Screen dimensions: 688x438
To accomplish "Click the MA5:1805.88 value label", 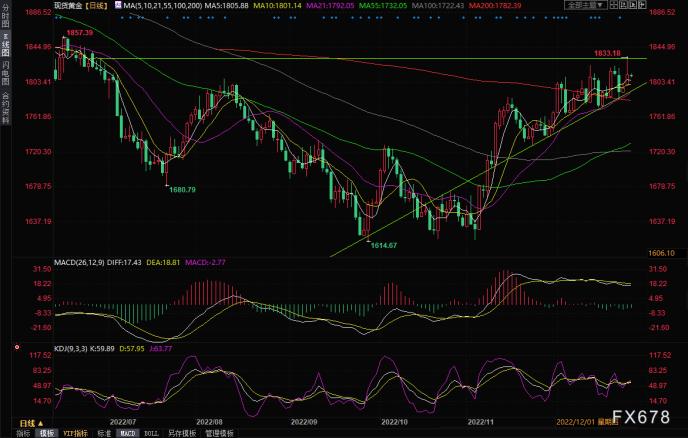I will click(226, 6).
